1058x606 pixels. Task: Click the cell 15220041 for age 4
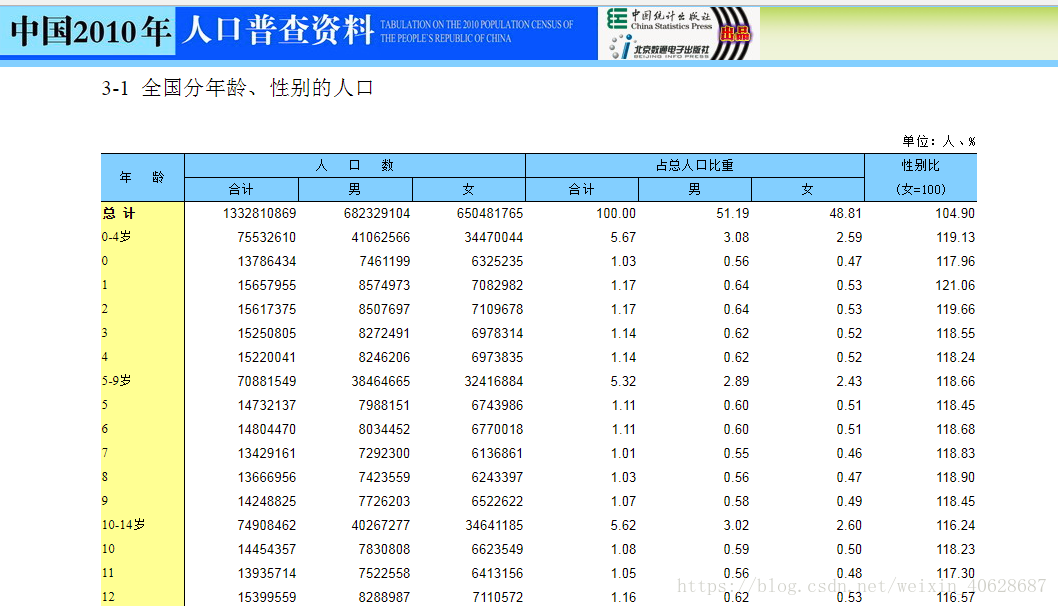[x=267, y=357]
